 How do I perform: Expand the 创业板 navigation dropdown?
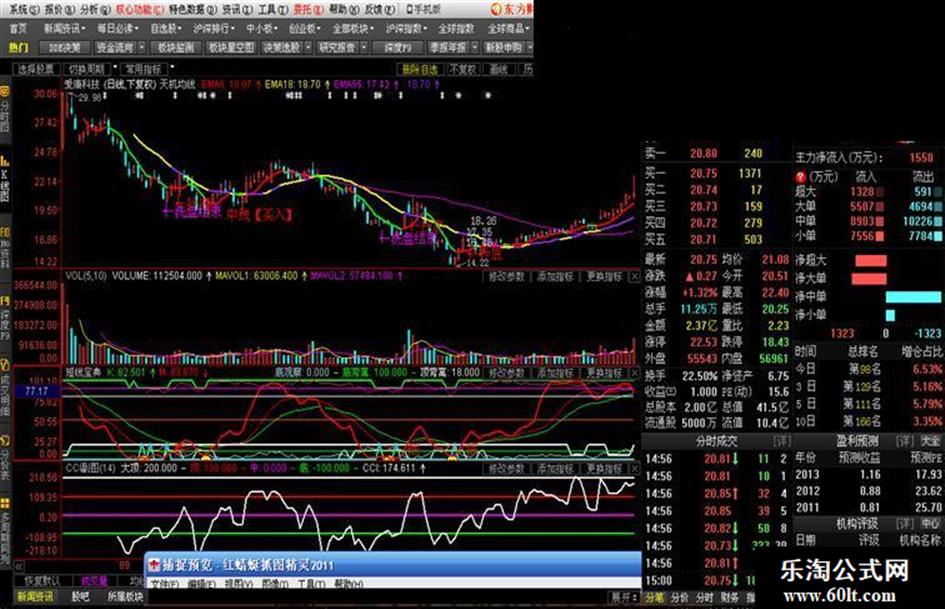click(304, 28)
